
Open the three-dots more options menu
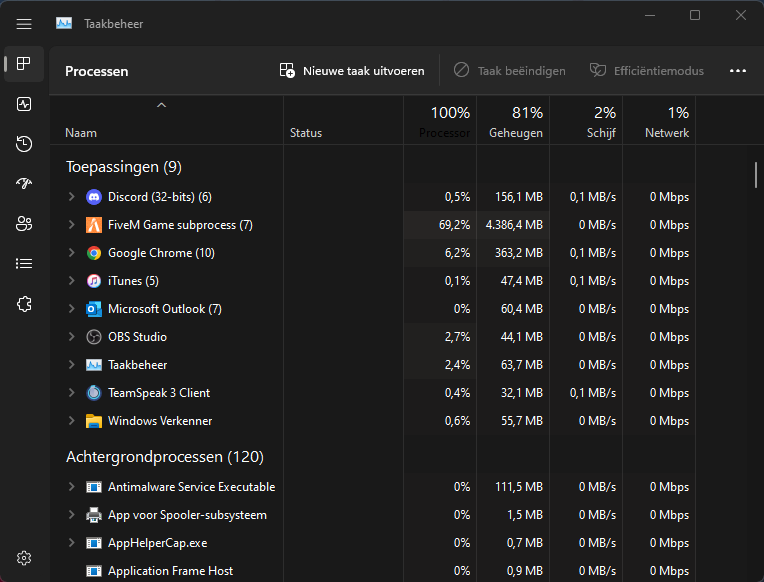point(738,71)
